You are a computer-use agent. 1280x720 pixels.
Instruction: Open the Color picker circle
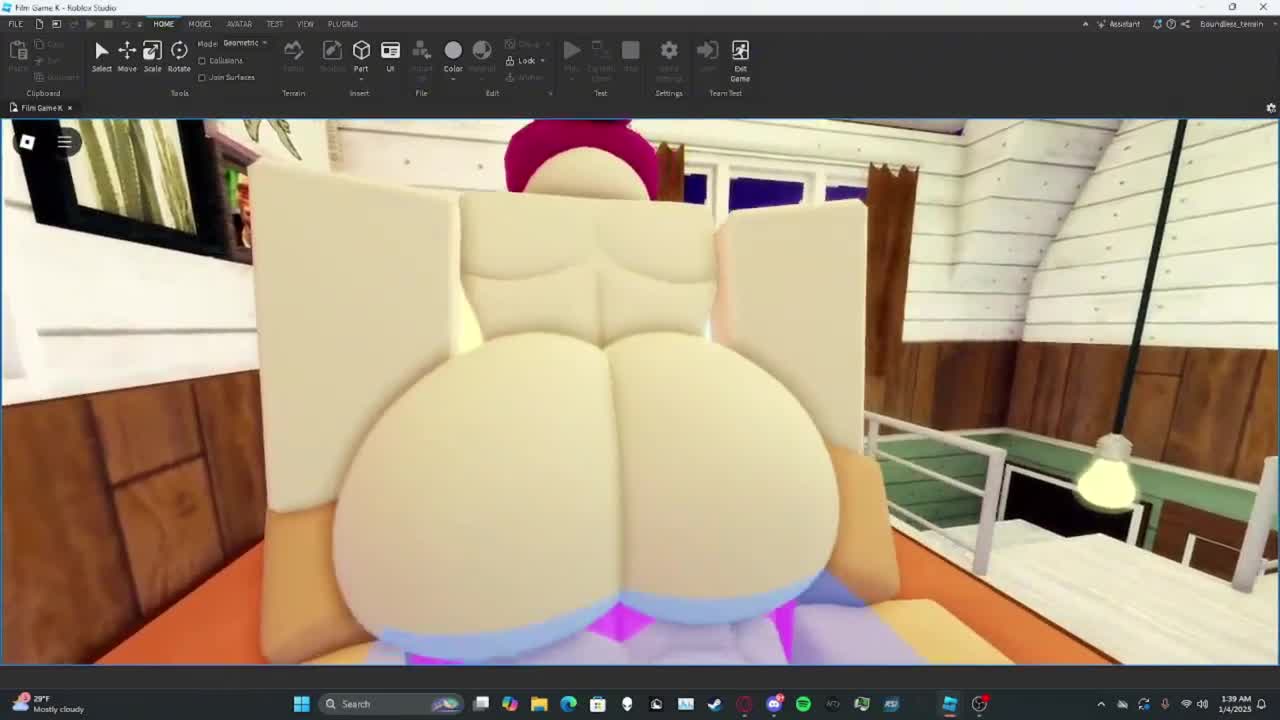[x=453, y=50]
